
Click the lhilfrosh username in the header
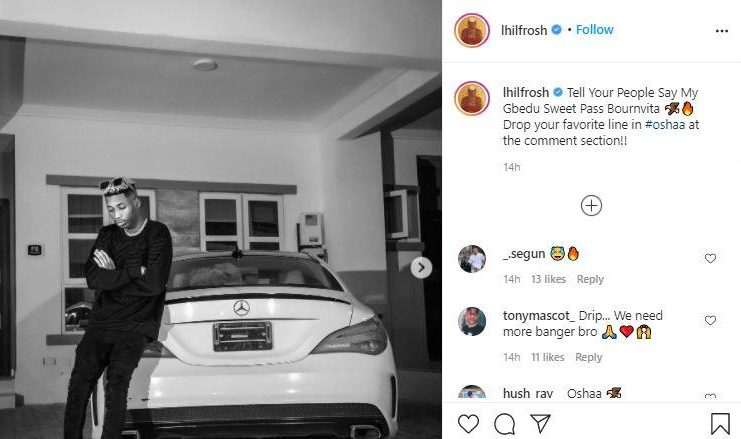pyautogui.click(x=523, y=30)
